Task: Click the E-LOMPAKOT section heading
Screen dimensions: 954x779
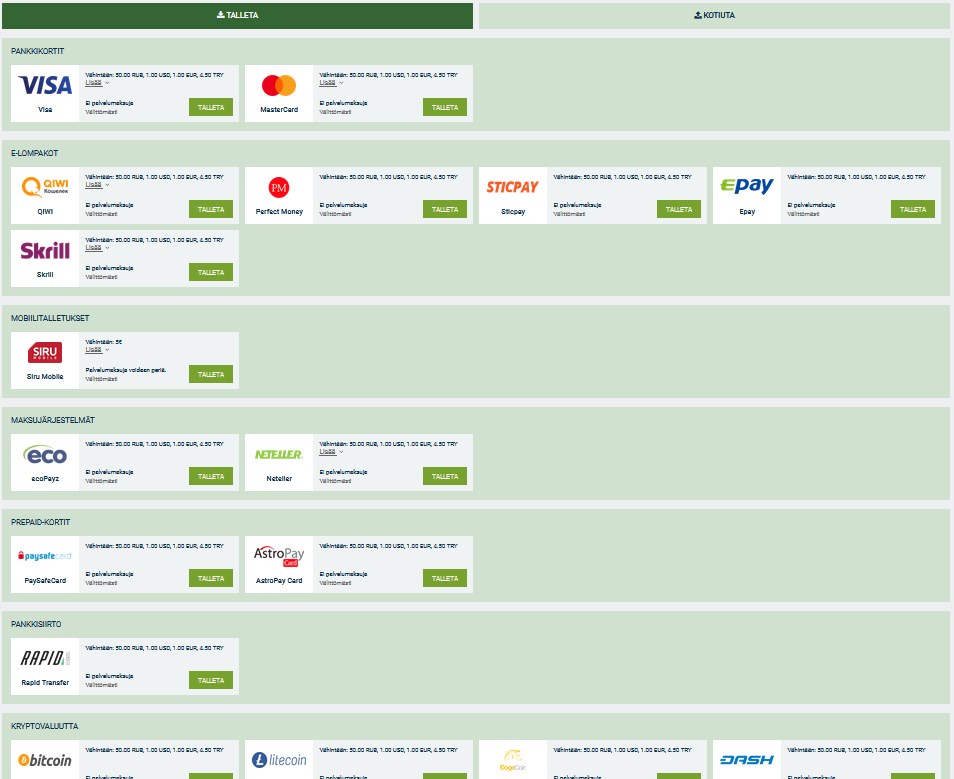Action: coord(34,153)
